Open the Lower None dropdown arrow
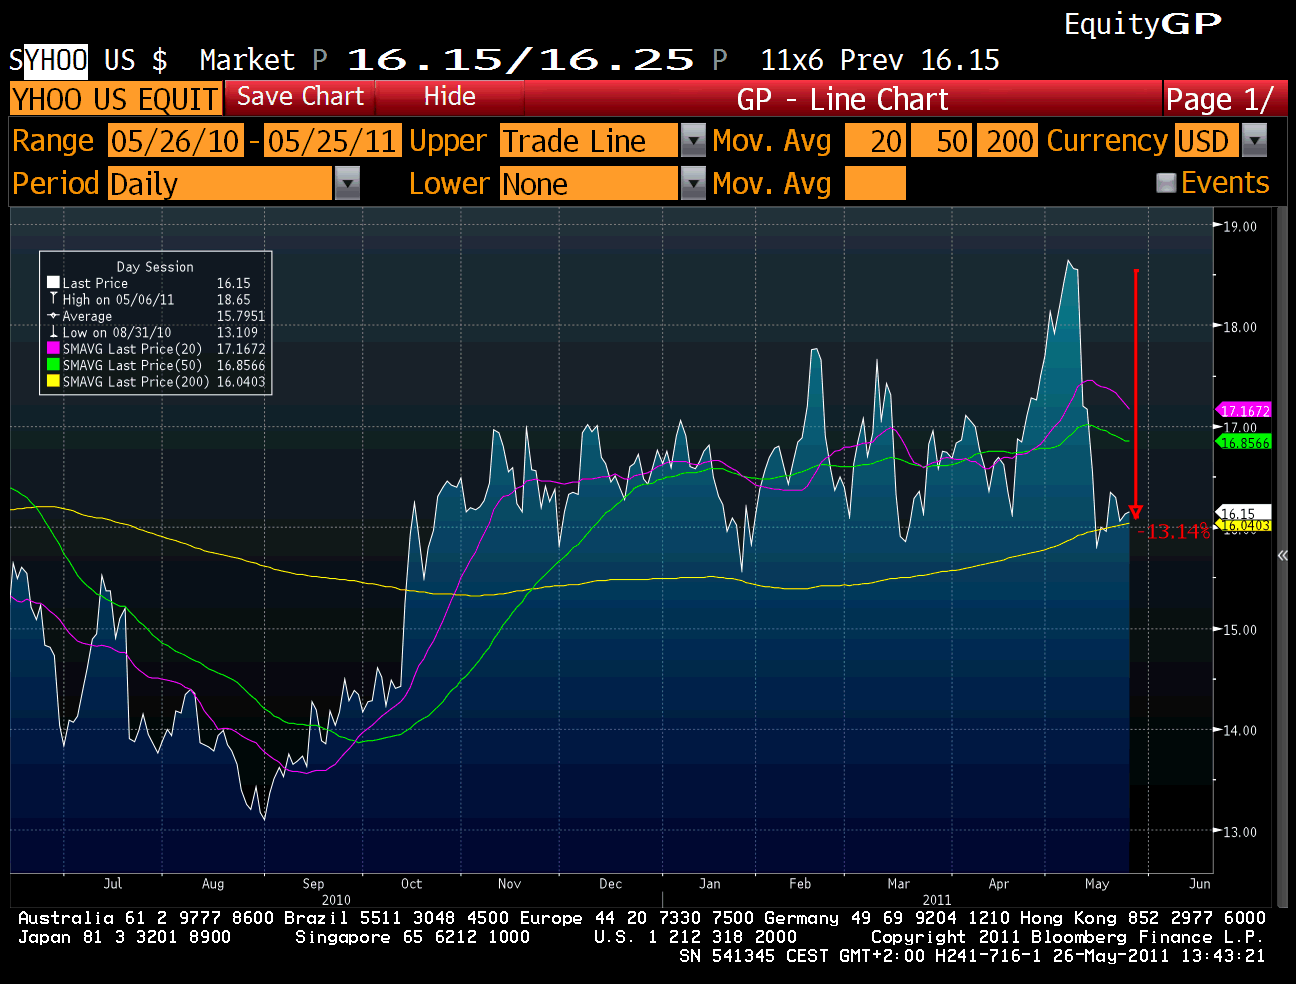Screen dimensions: 1296x984 [693, 184]
